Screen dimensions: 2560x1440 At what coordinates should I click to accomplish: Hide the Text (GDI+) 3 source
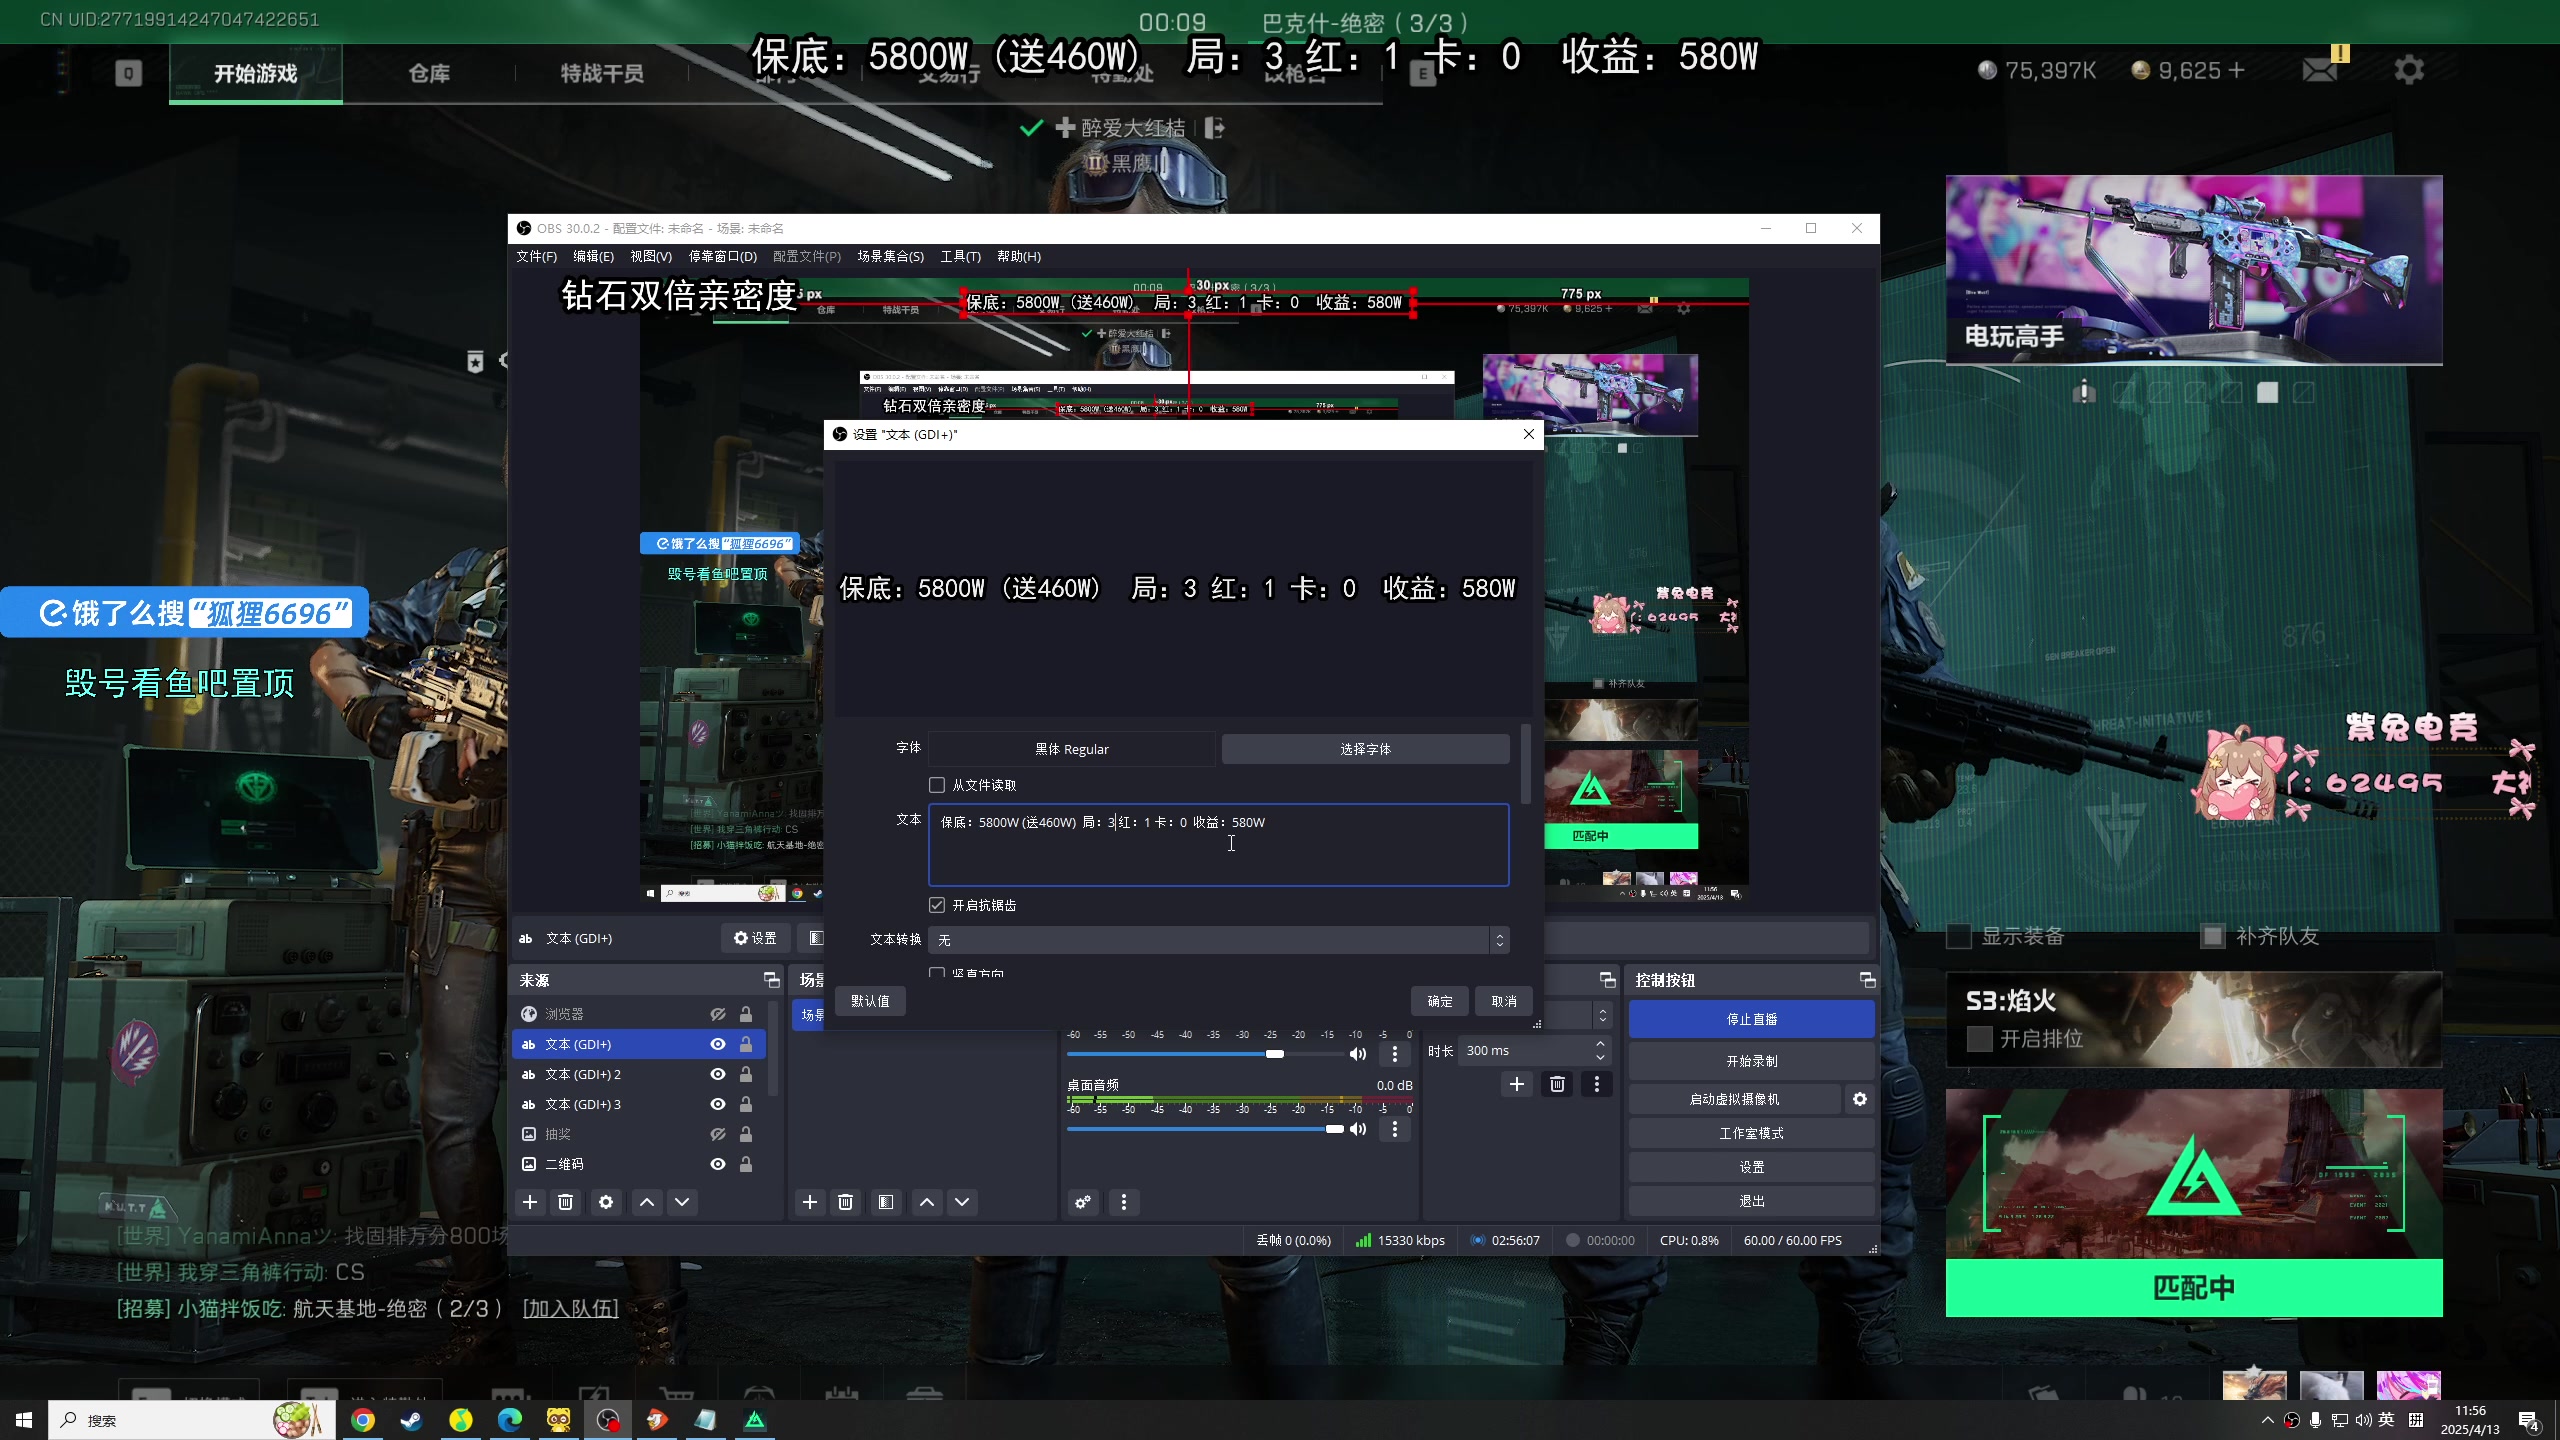point(718,1104)
